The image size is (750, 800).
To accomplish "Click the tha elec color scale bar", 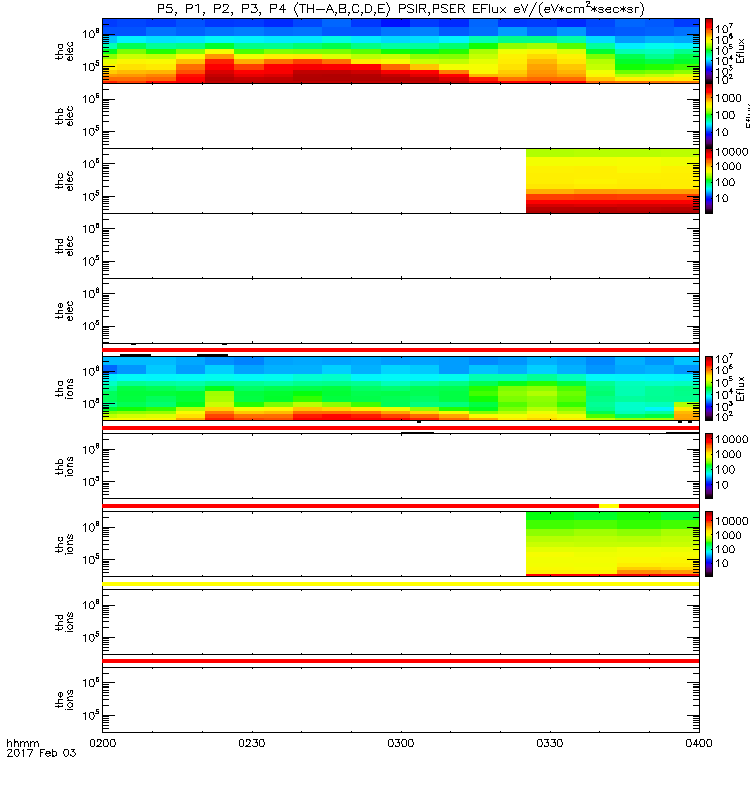I will click(x=709, y=51).
